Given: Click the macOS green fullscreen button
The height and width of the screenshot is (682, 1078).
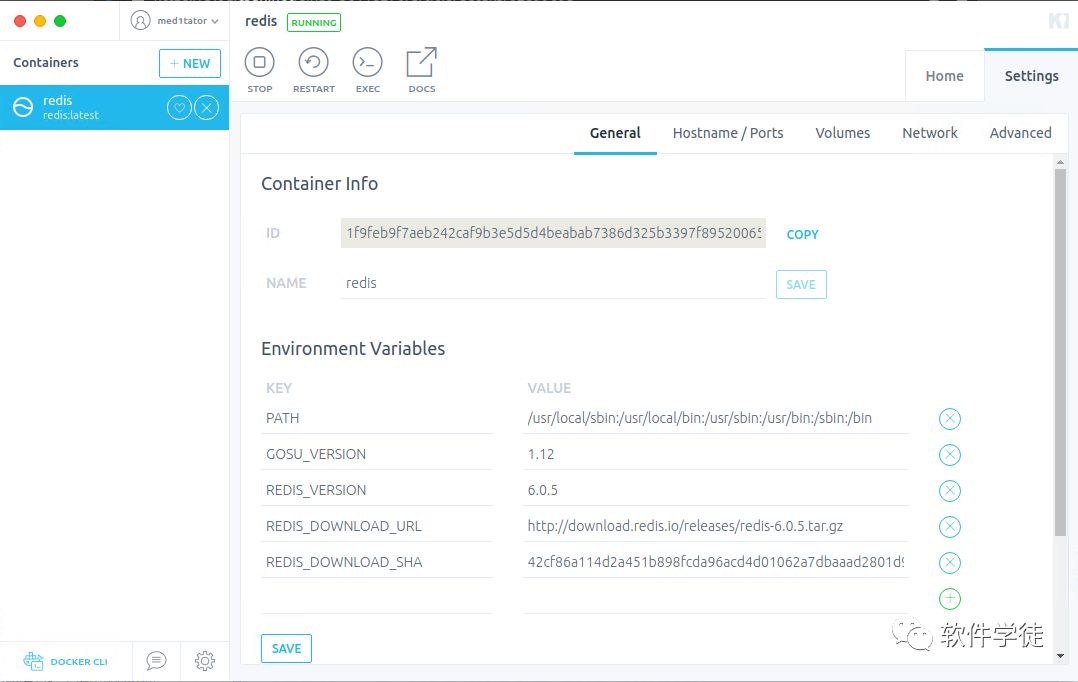Looking at the screenshot, I should (60, 21).
